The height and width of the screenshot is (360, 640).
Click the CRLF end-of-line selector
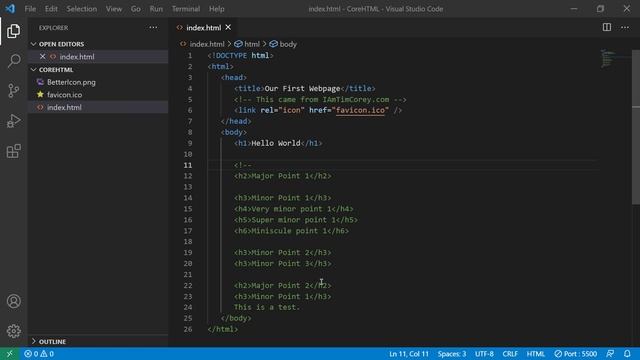click(510, 354)
